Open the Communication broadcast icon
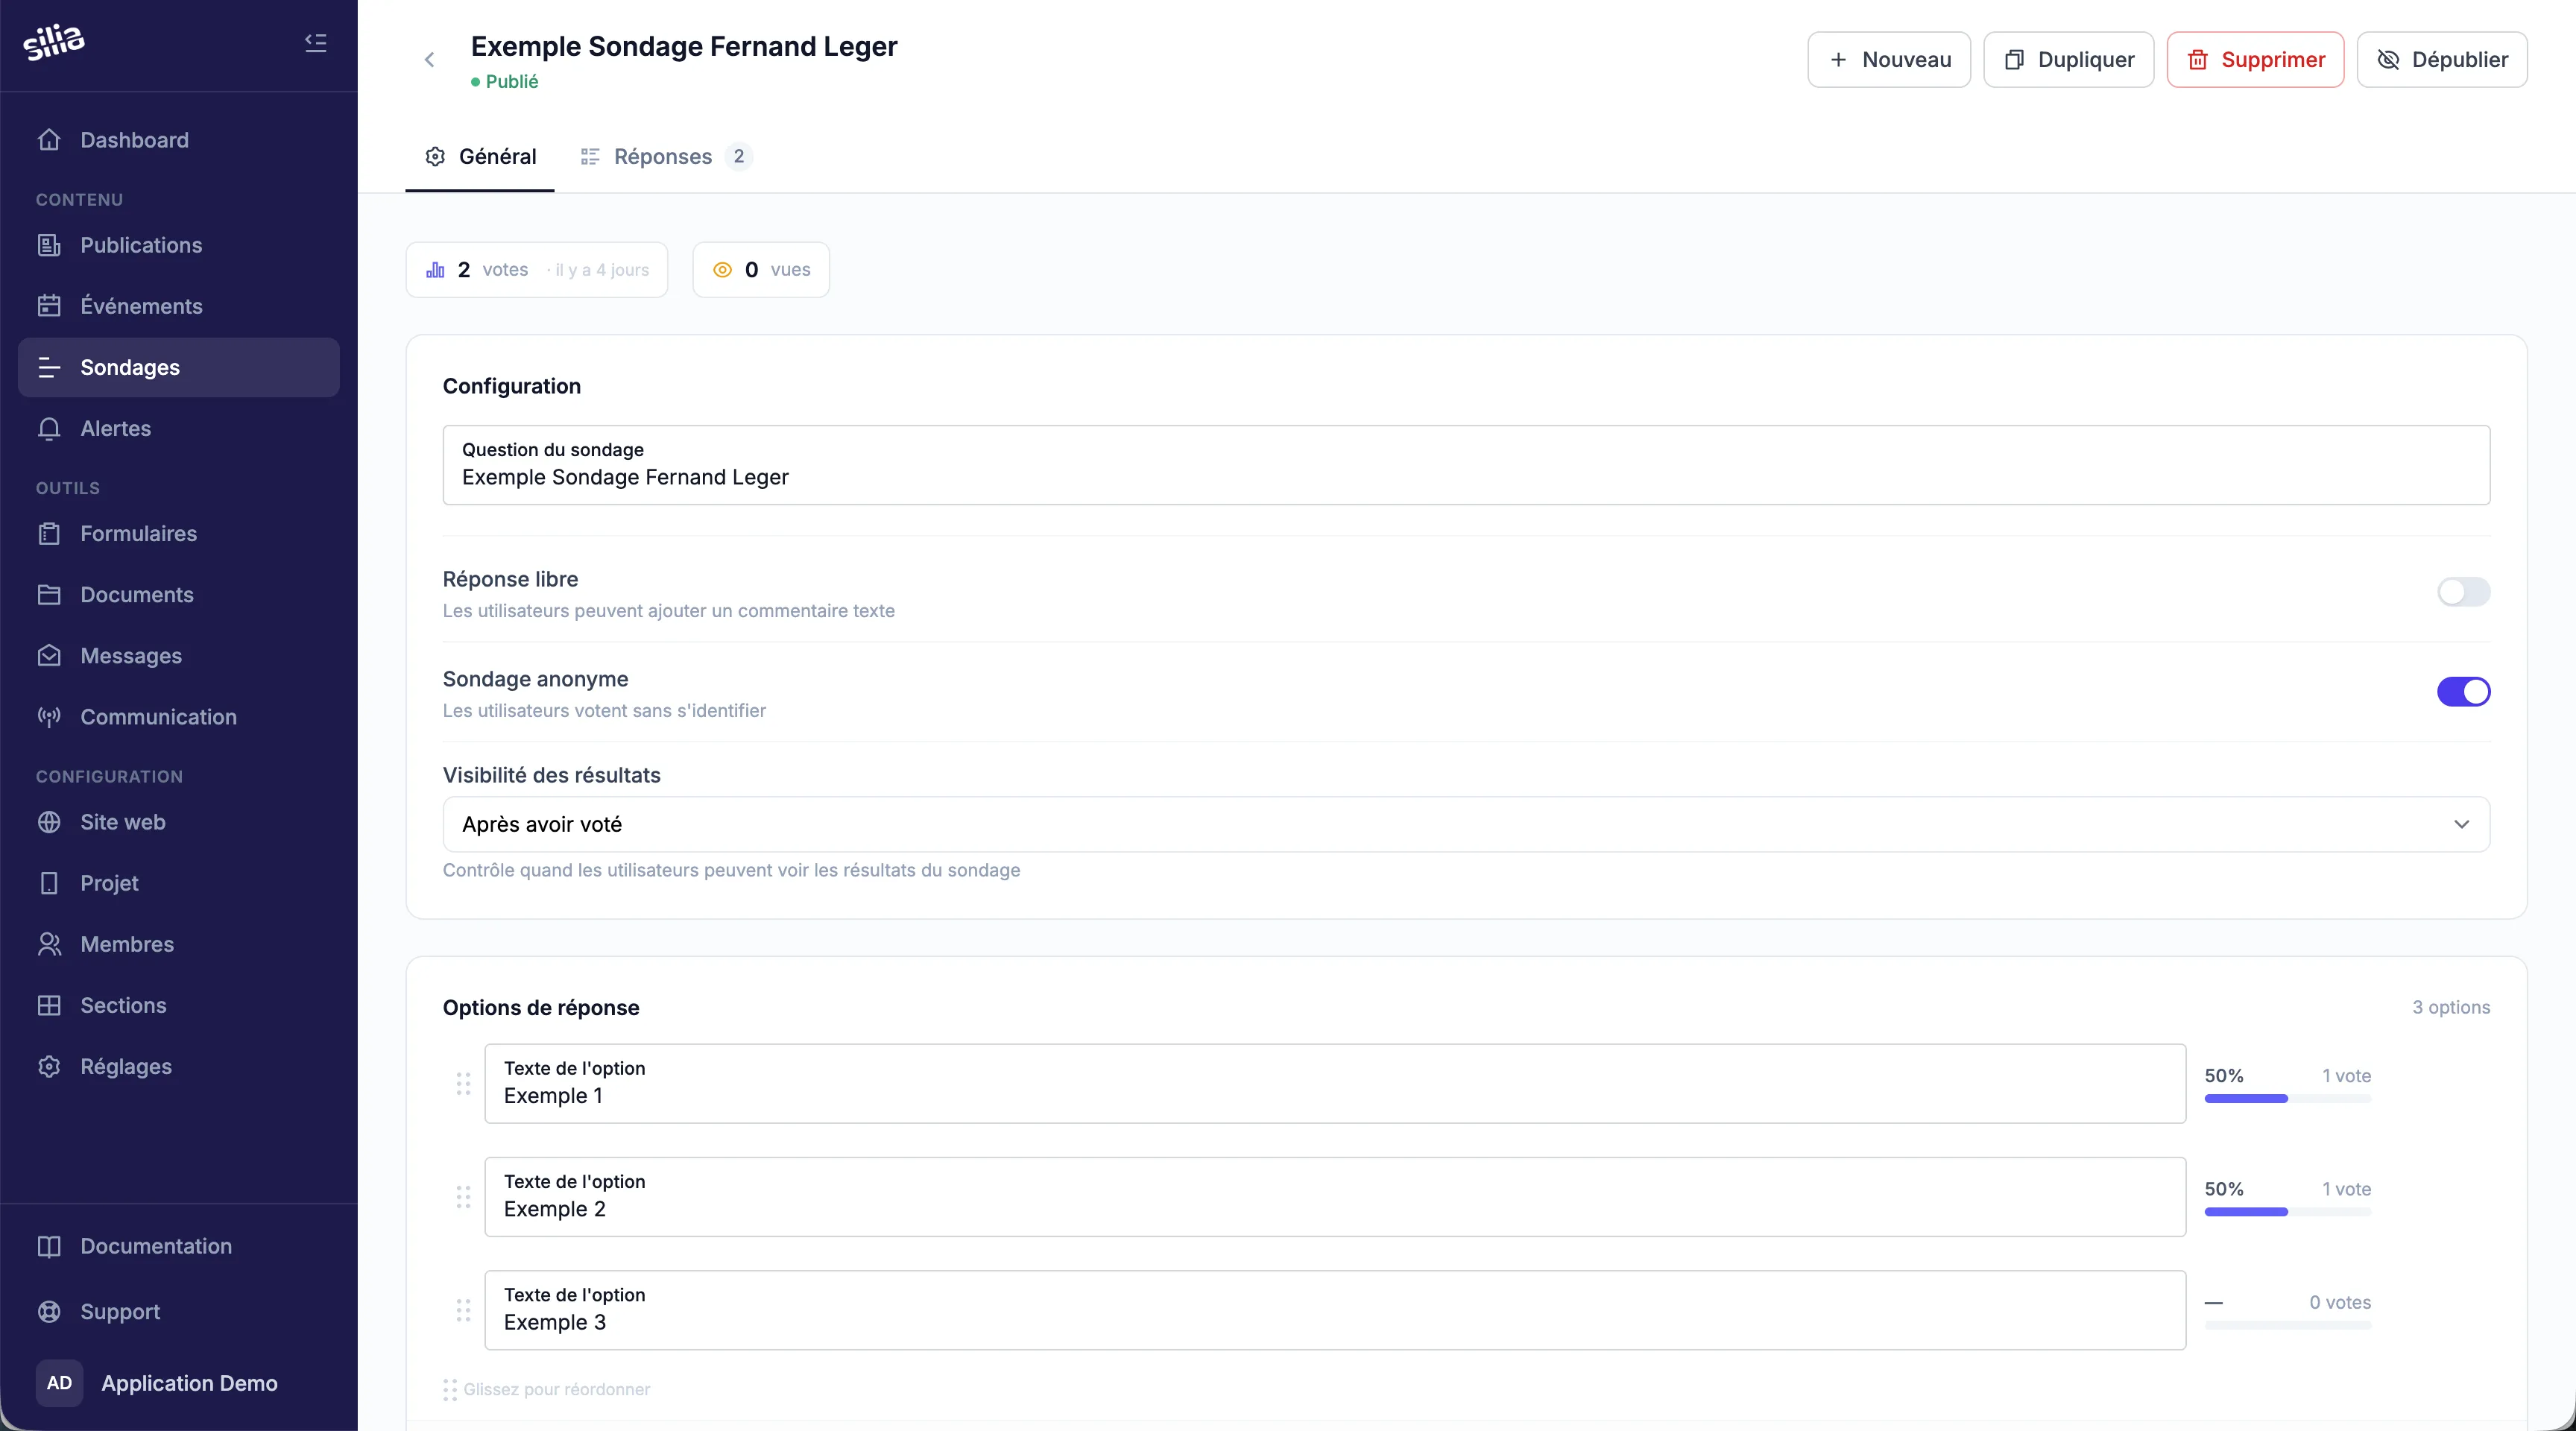This screenshot has height=1431, width=2576. [49, 716]
